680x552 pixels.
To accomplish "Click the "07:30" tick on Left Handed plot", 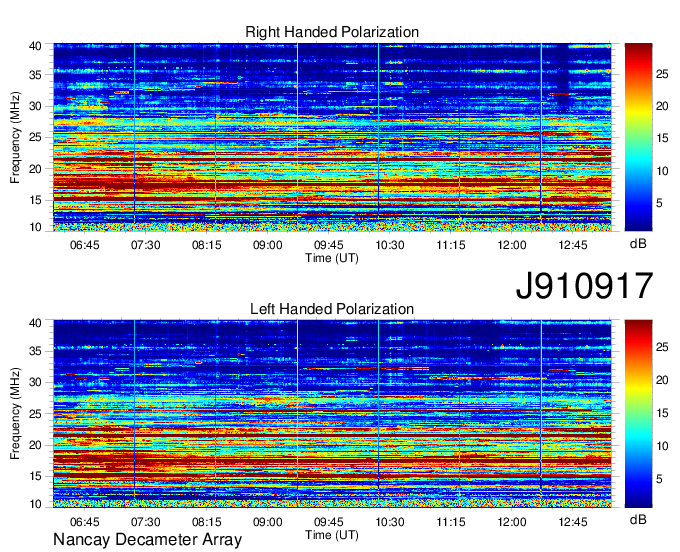I will 146,522.
